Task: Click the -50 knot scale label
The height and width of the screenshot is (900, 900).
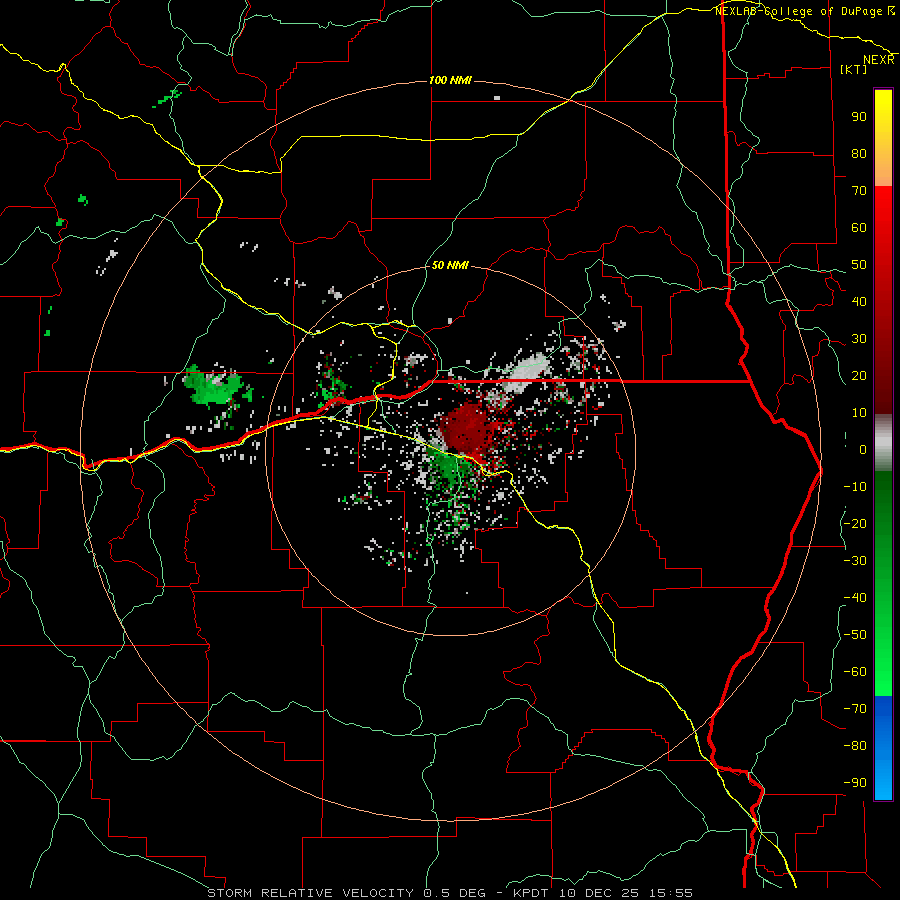Action: [855, 635]
